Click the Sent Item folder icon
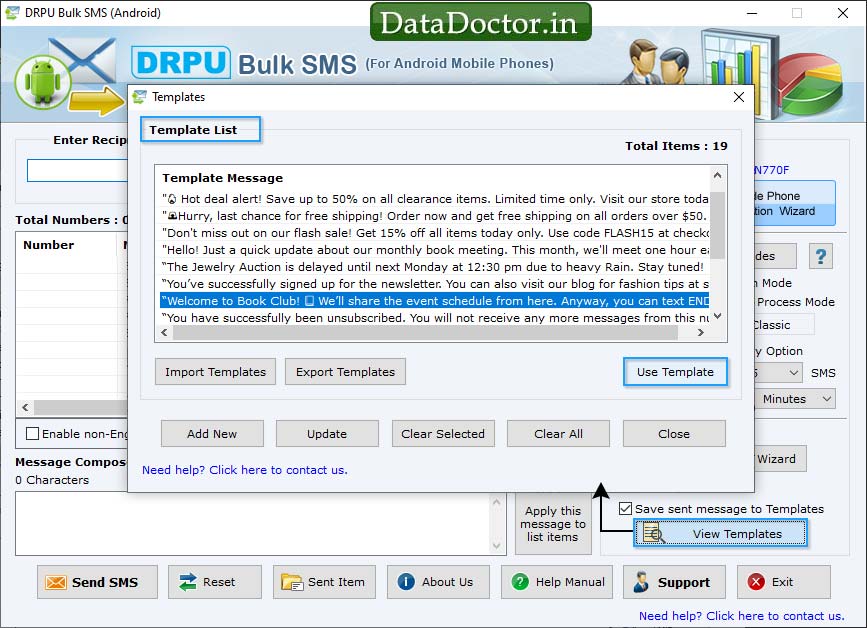867x628 pixels. click(x=291, y=582)
